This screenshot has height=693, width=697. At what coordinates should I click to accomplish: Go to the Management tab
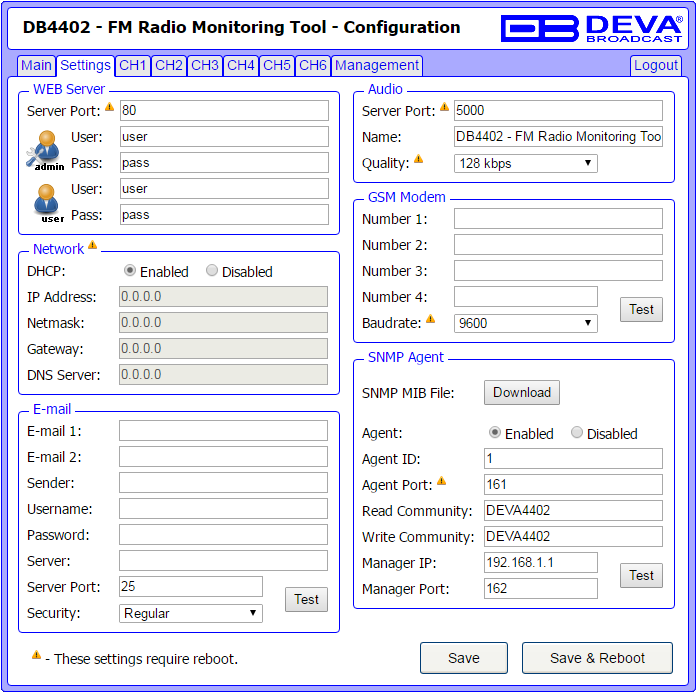click(x=377, y=65)
